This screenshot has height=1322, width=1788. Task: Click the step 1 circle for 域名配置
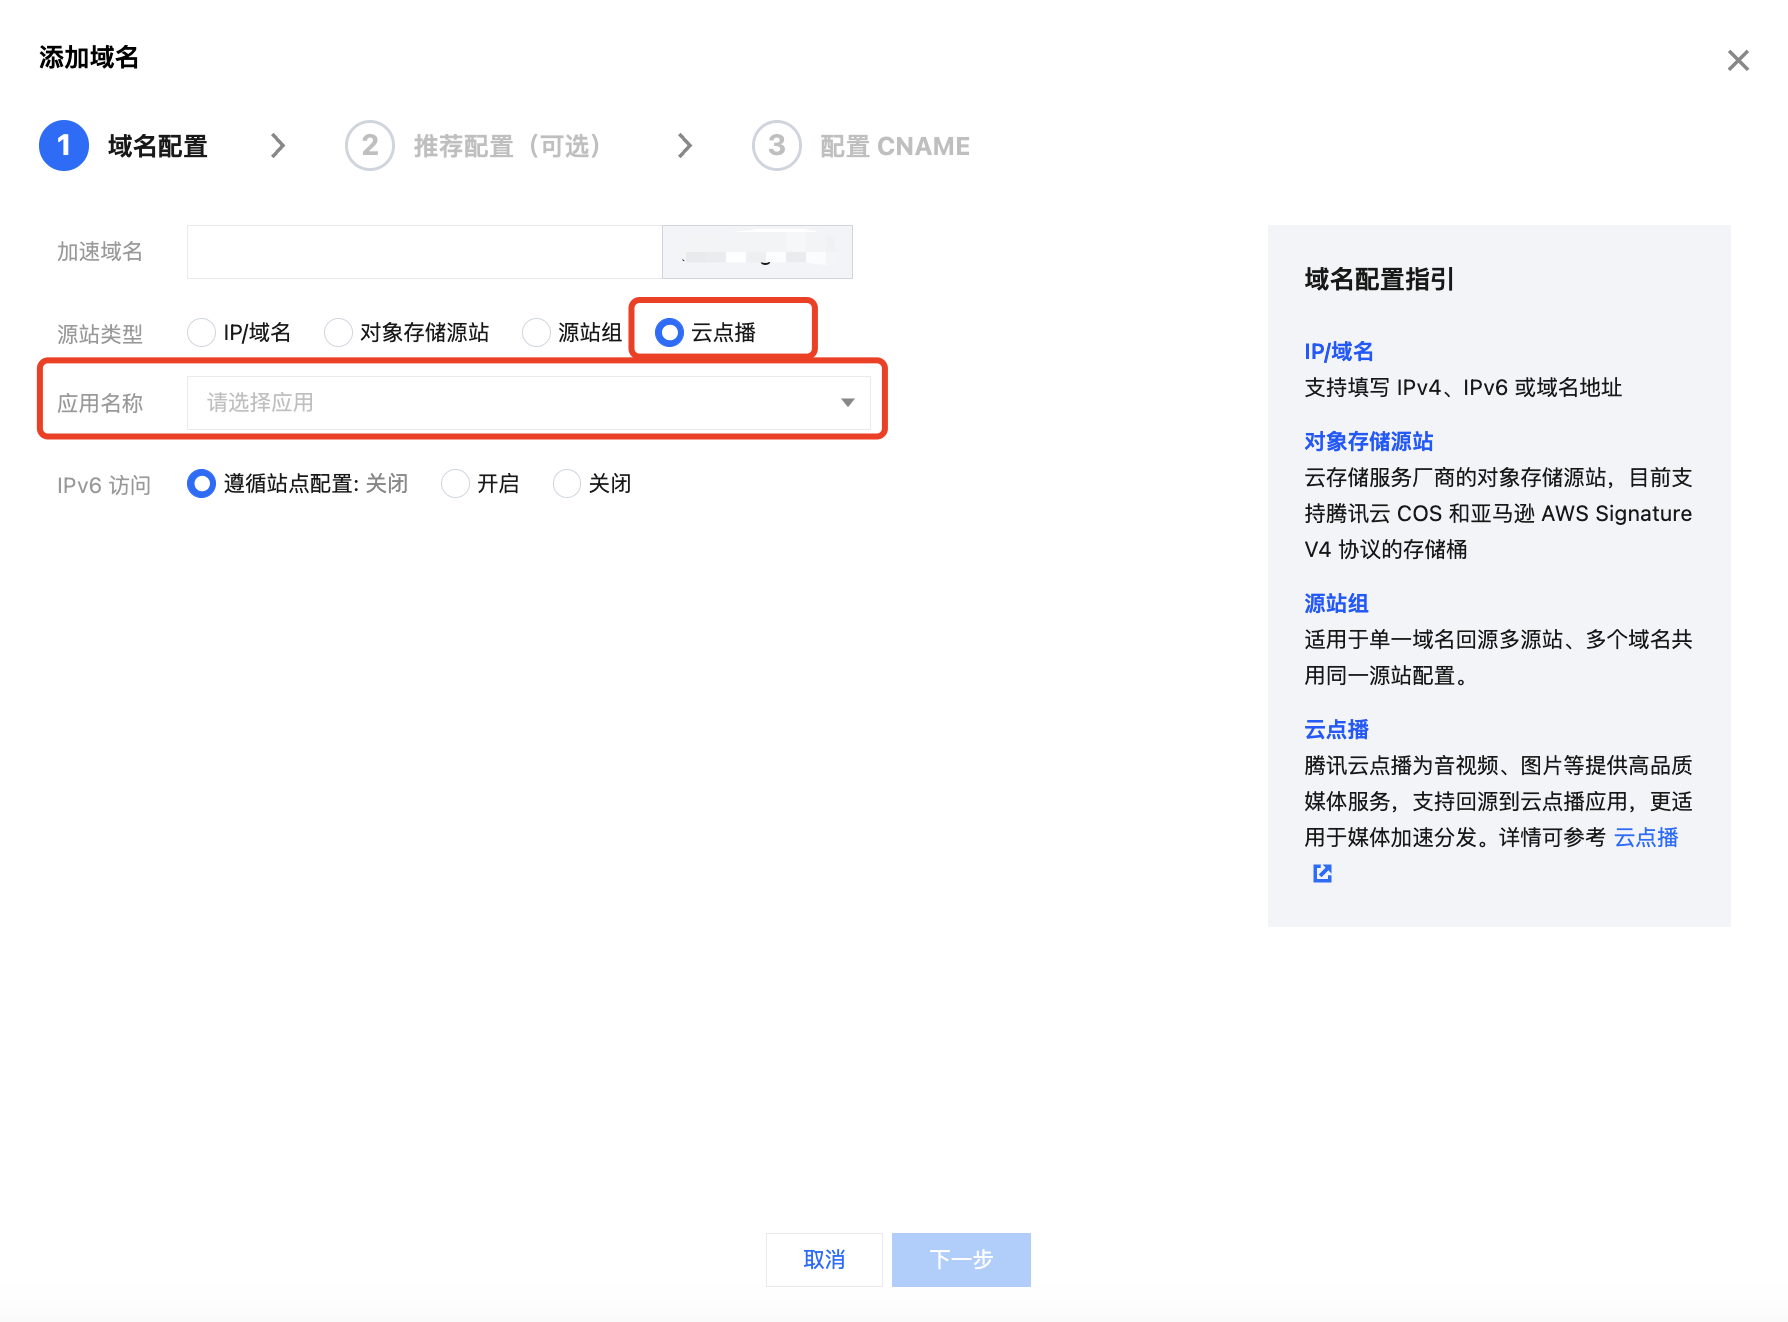tap(64, 146)
